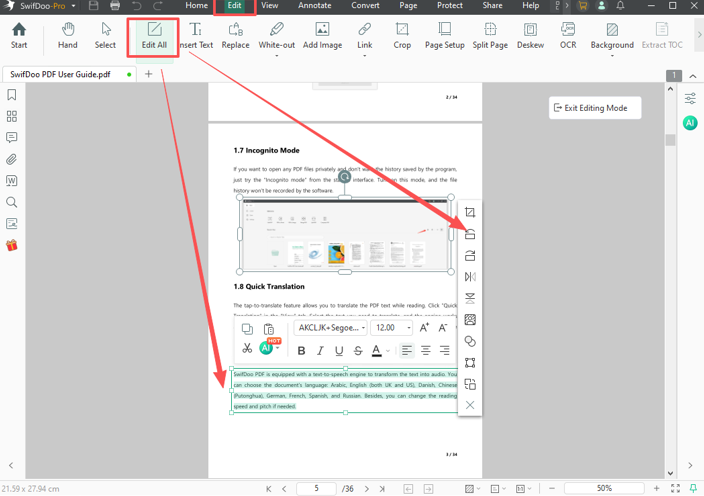The width and height of the screenshot is (704, 496).
Task: Toggle strikethrough on the selected text
Action: pos(358,351)
